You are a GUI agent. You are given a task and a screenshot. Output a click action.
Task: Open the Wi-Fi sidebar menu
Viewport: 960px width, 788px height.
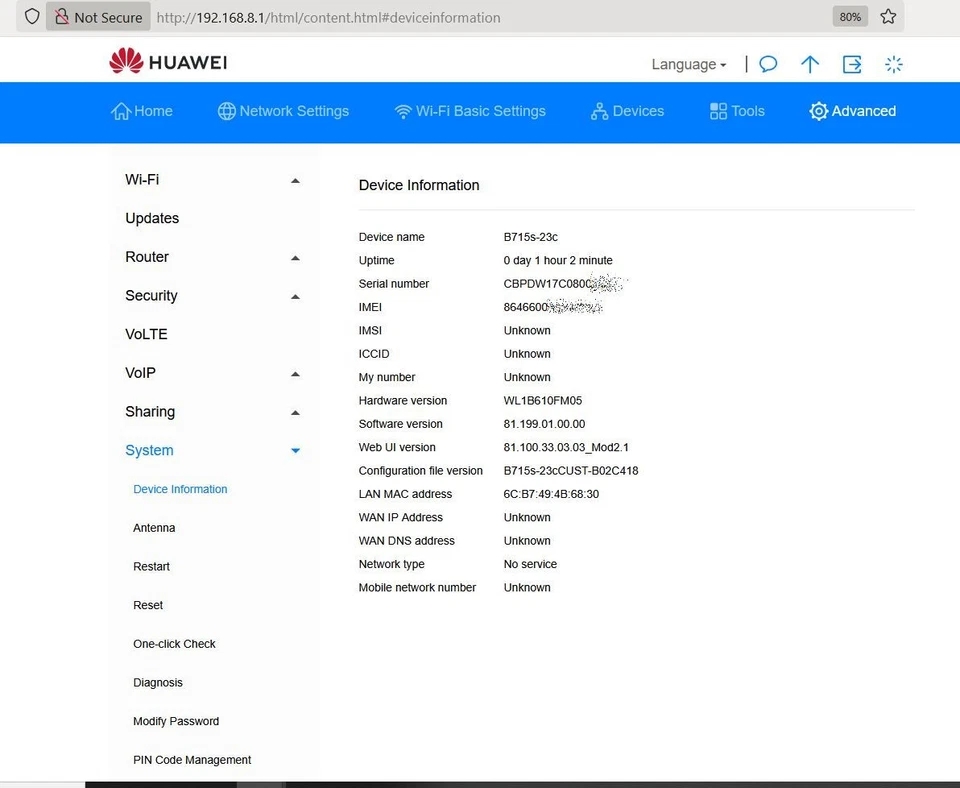tap(142, 179)
